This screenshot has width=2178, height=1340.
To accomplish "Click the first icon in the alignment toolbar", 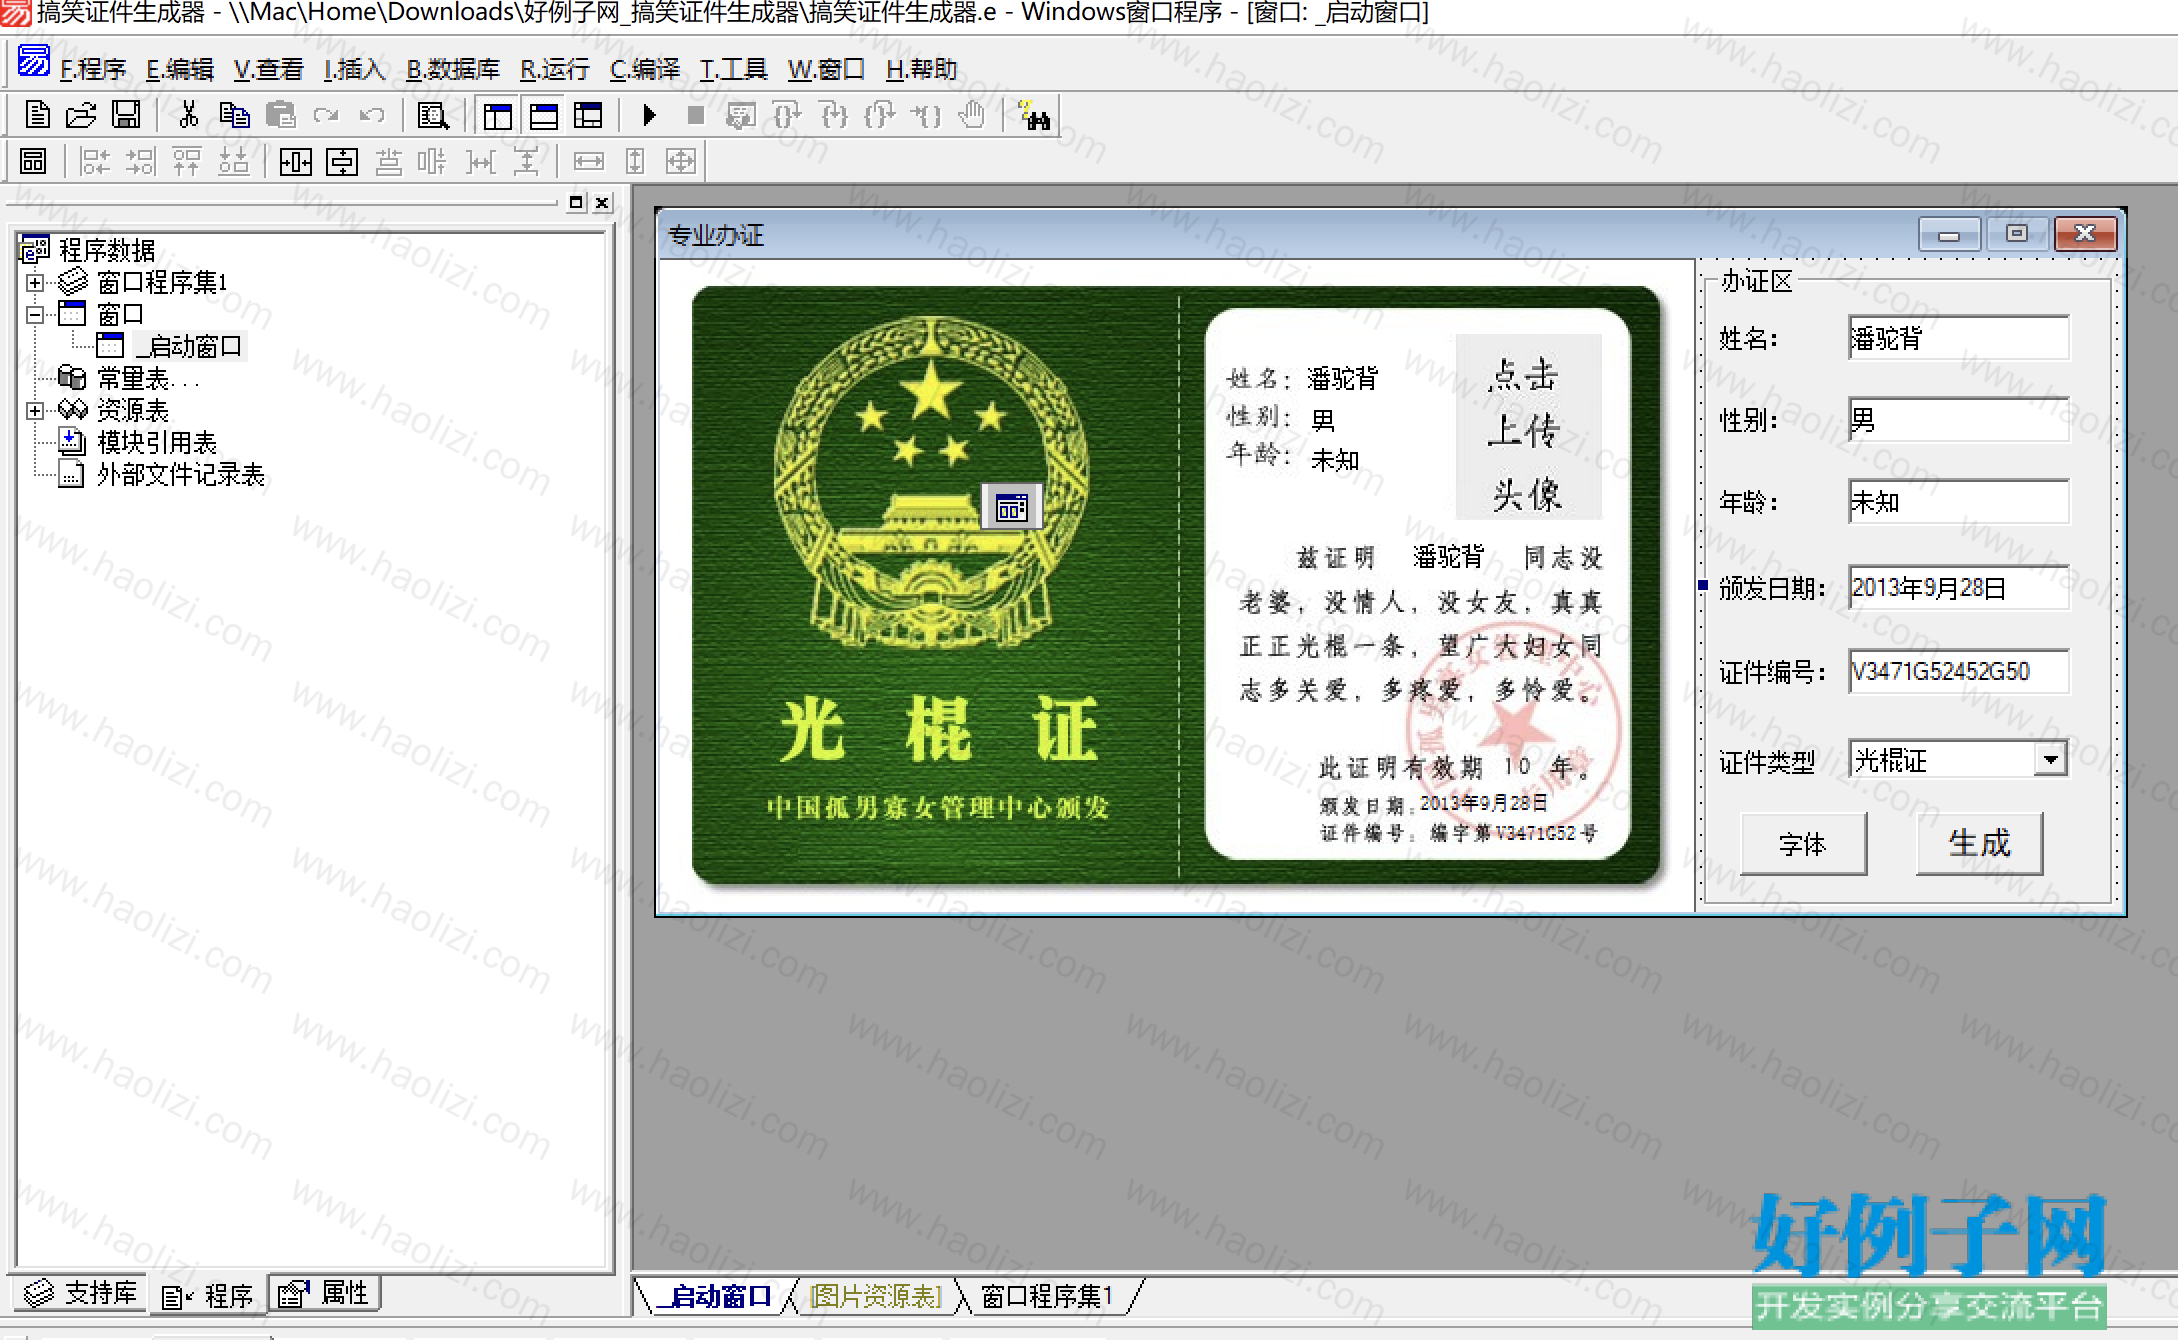I will tap(34, 162).
